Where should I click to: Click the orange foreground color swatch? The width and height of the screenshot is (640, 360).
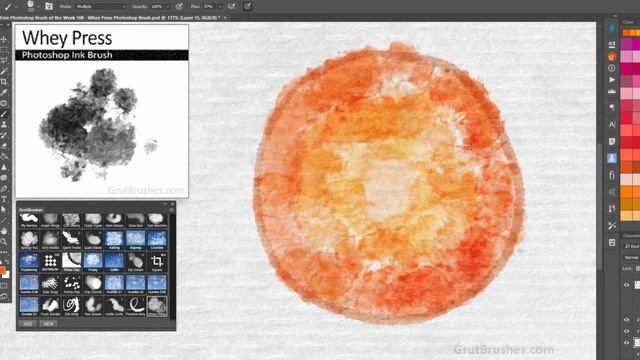(x=2, y=270)
